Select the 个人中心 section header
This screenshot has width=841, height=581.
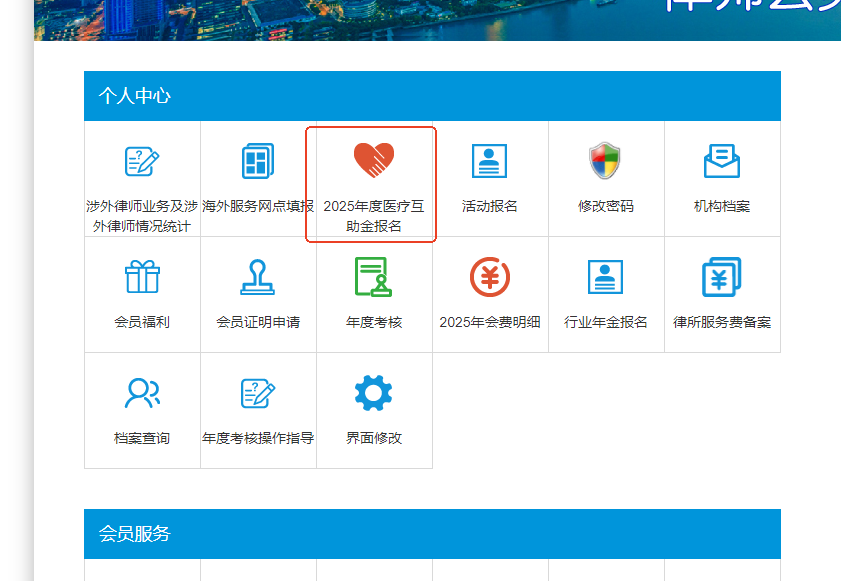135,96
